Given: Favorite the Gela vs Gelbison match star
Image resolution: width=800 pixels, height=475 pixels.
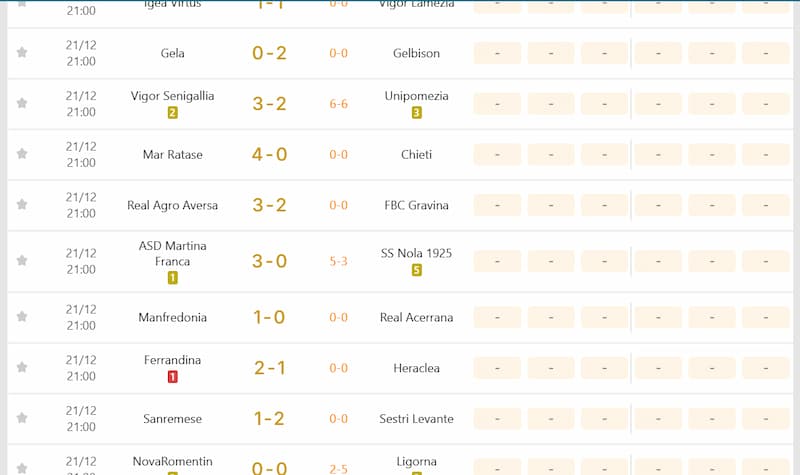Looking at the screenshot, I should tap(22, 53).
